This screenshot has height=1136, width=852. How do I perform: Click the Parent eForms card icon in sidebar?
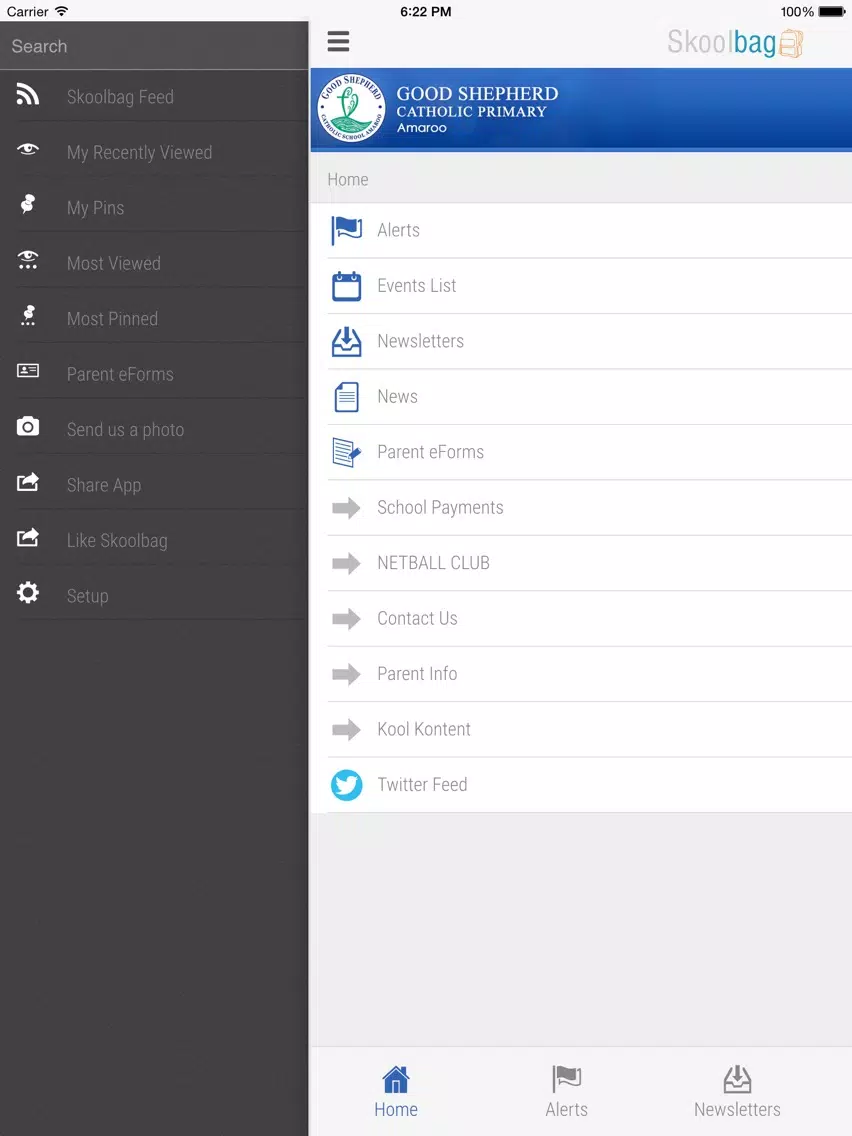(x=28, y=371)
